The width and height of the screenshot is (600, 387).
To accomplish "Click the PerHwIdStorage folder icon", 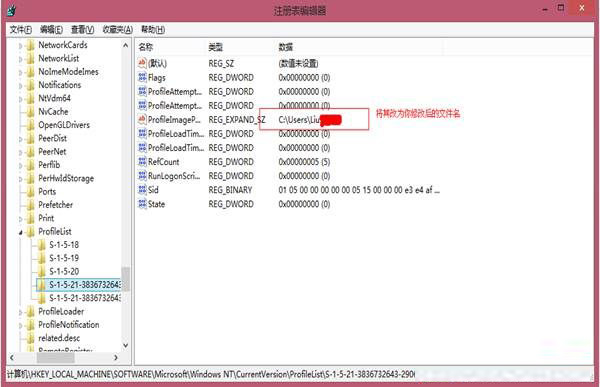I will click(x=31, y=178).
